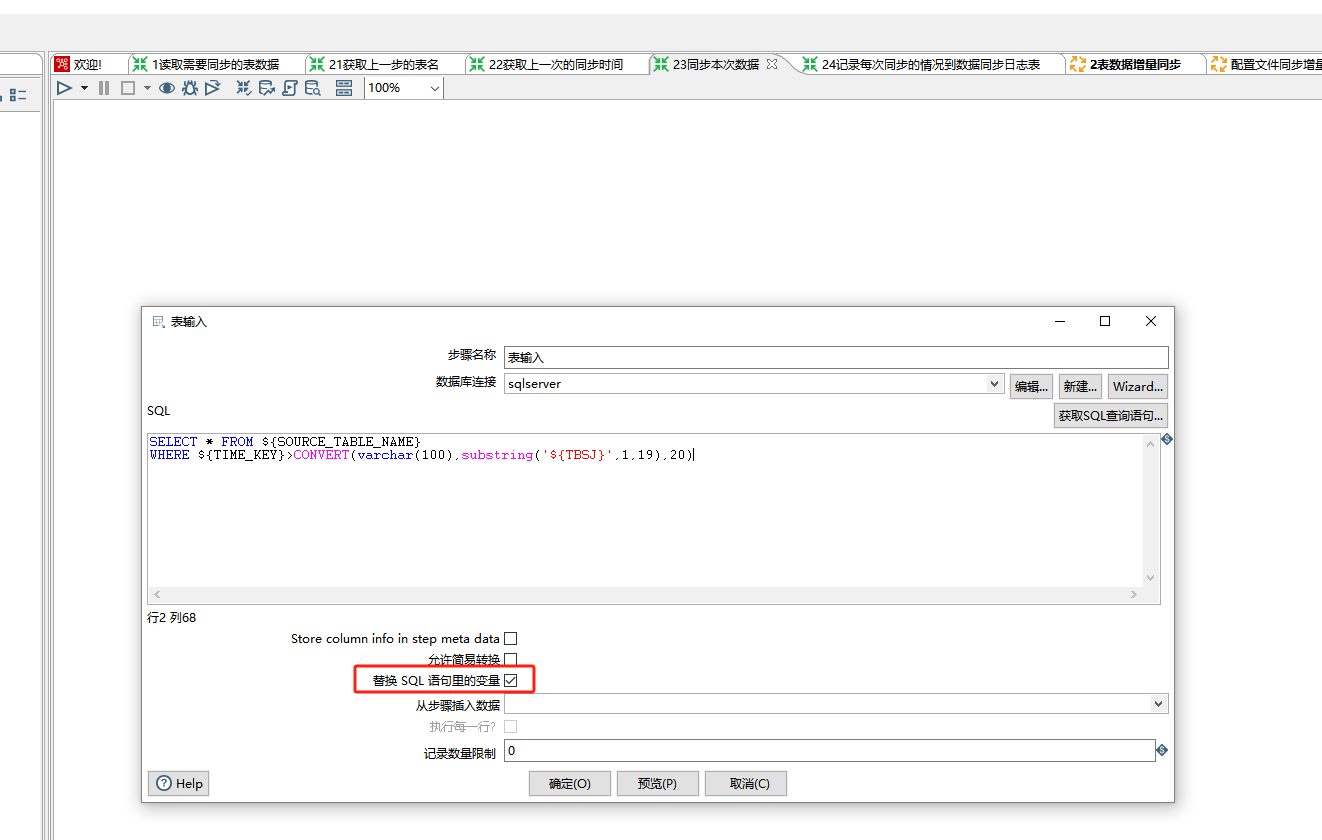Image resolution: width=1322 pixels, height=840 pixels.
Task: Click the Wizard... button
Action: (x=1138, y=386)
